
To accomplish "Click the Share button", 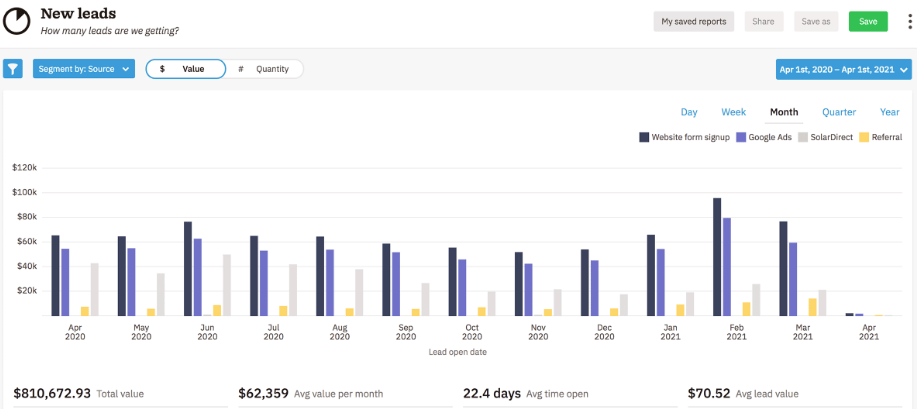I will pos(764,21).
